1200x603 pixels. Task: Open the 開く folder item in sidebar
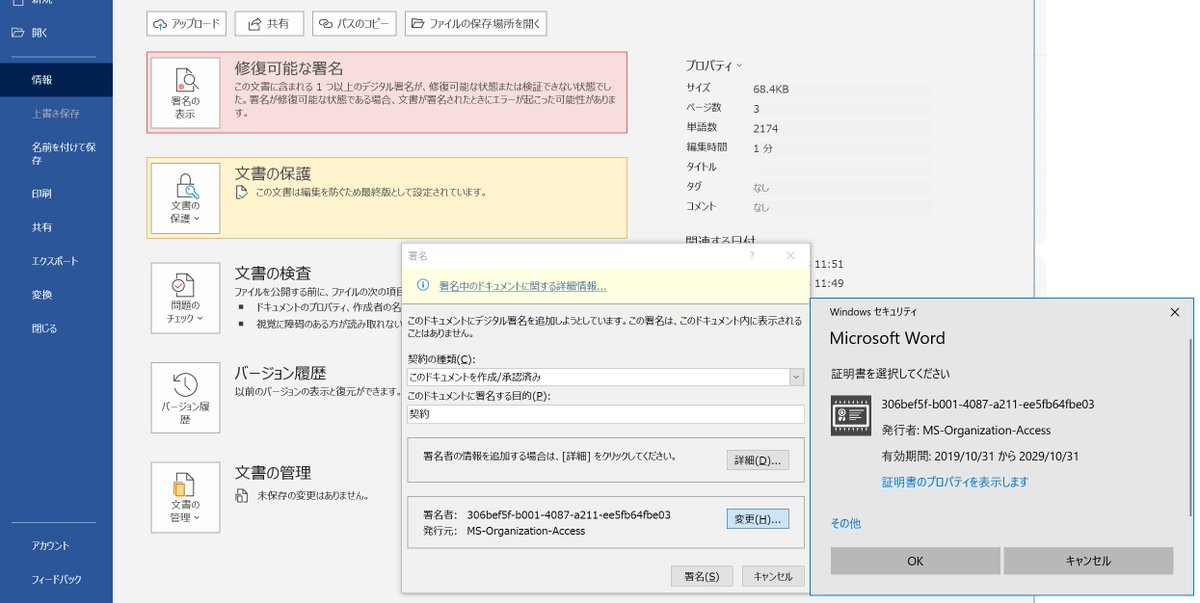tap(56, 32)
